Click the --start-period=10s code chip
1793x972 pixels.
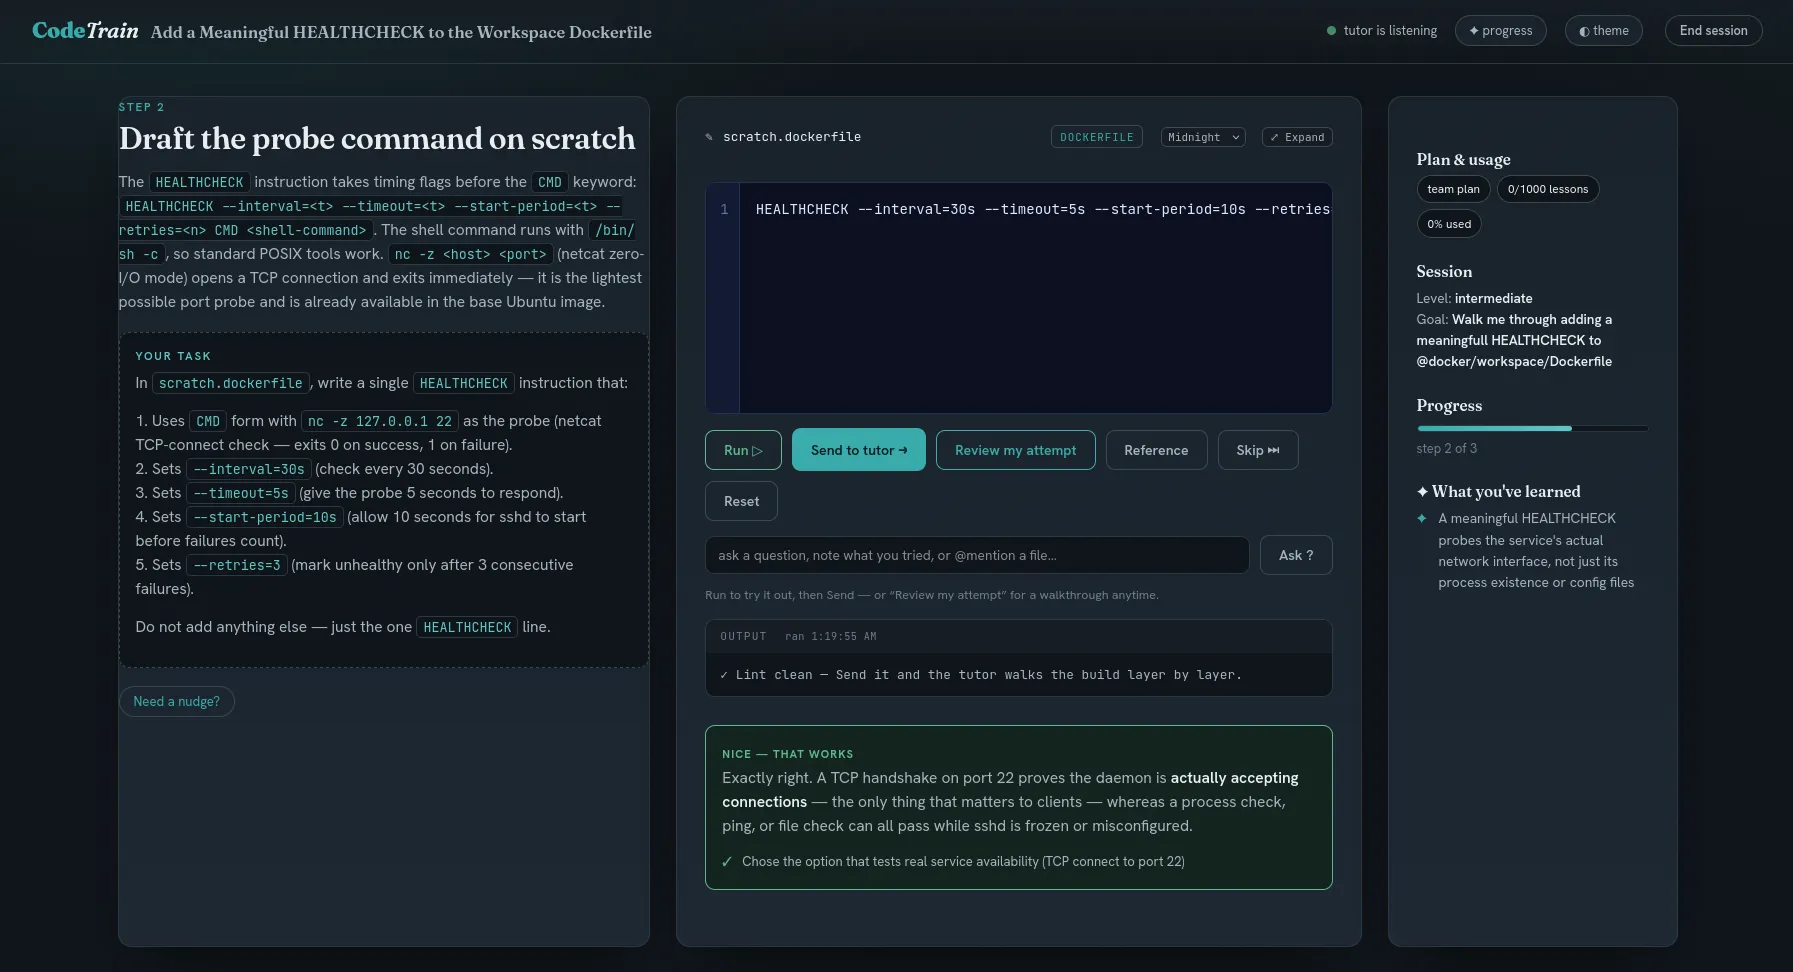pos(265,517)
